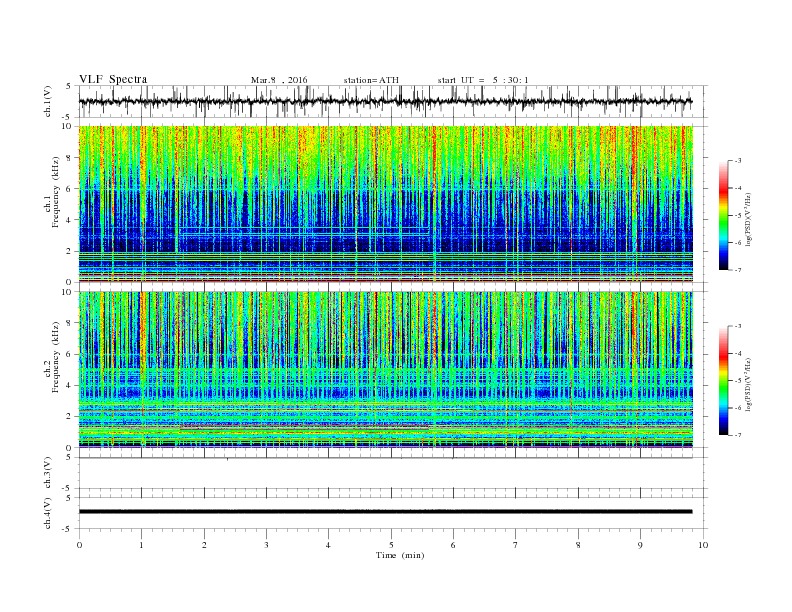Viewport: 792px width, 612px height.
Task: Select the "start UT = 5 :30: 1" text
Action: tap(483, 80)
